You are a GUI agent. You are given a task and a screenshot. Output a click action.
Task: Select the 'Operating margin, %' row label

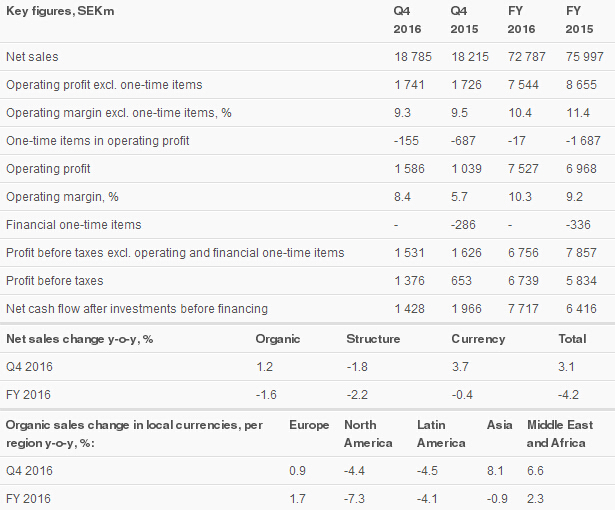click(x=62, y=197)
